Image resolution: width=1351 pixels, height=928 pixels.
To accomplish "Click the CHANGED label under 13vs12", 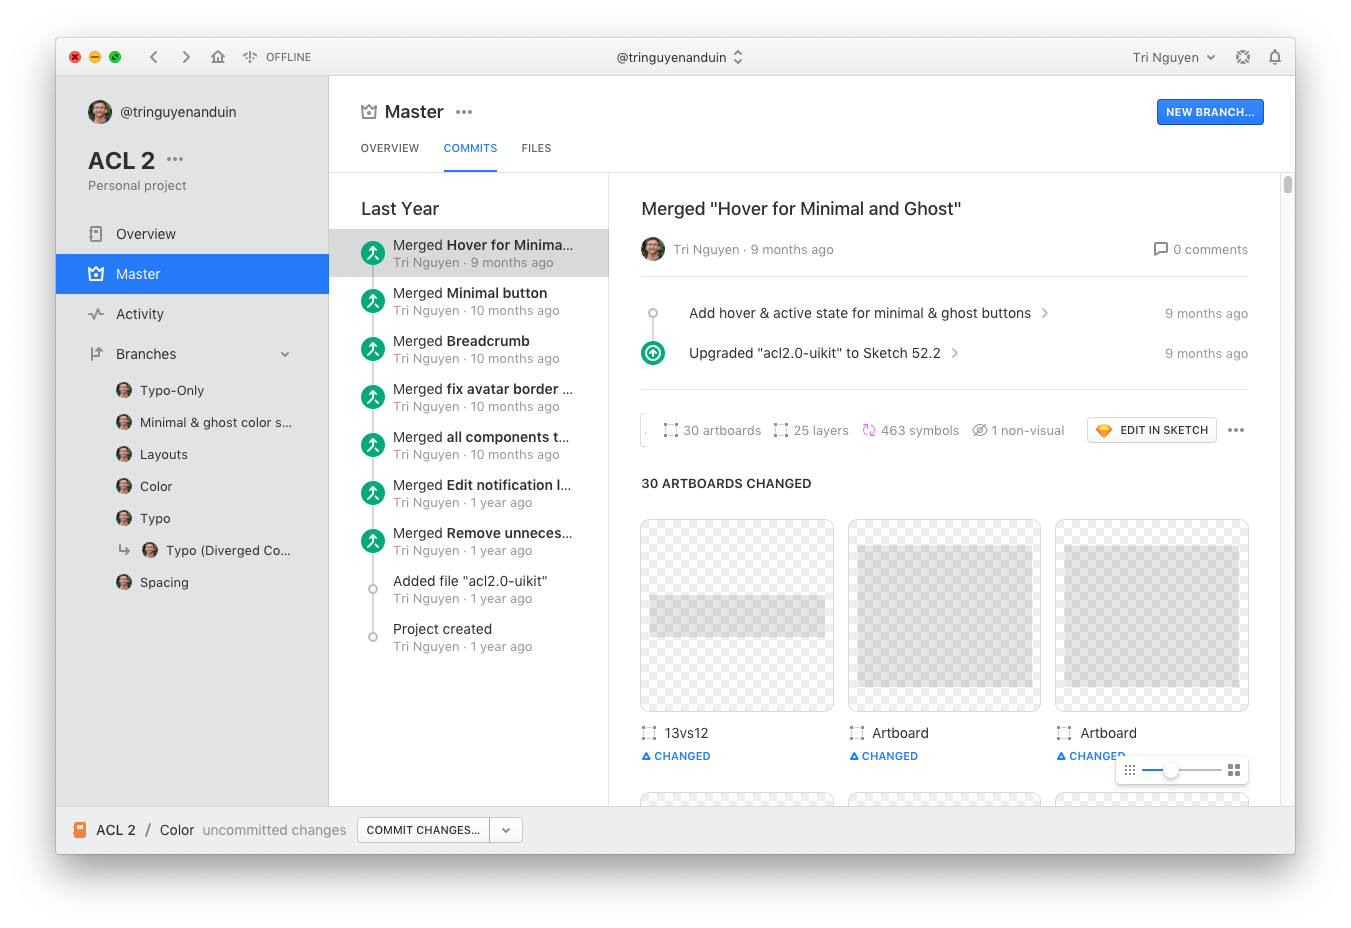I will coord(676,756).
